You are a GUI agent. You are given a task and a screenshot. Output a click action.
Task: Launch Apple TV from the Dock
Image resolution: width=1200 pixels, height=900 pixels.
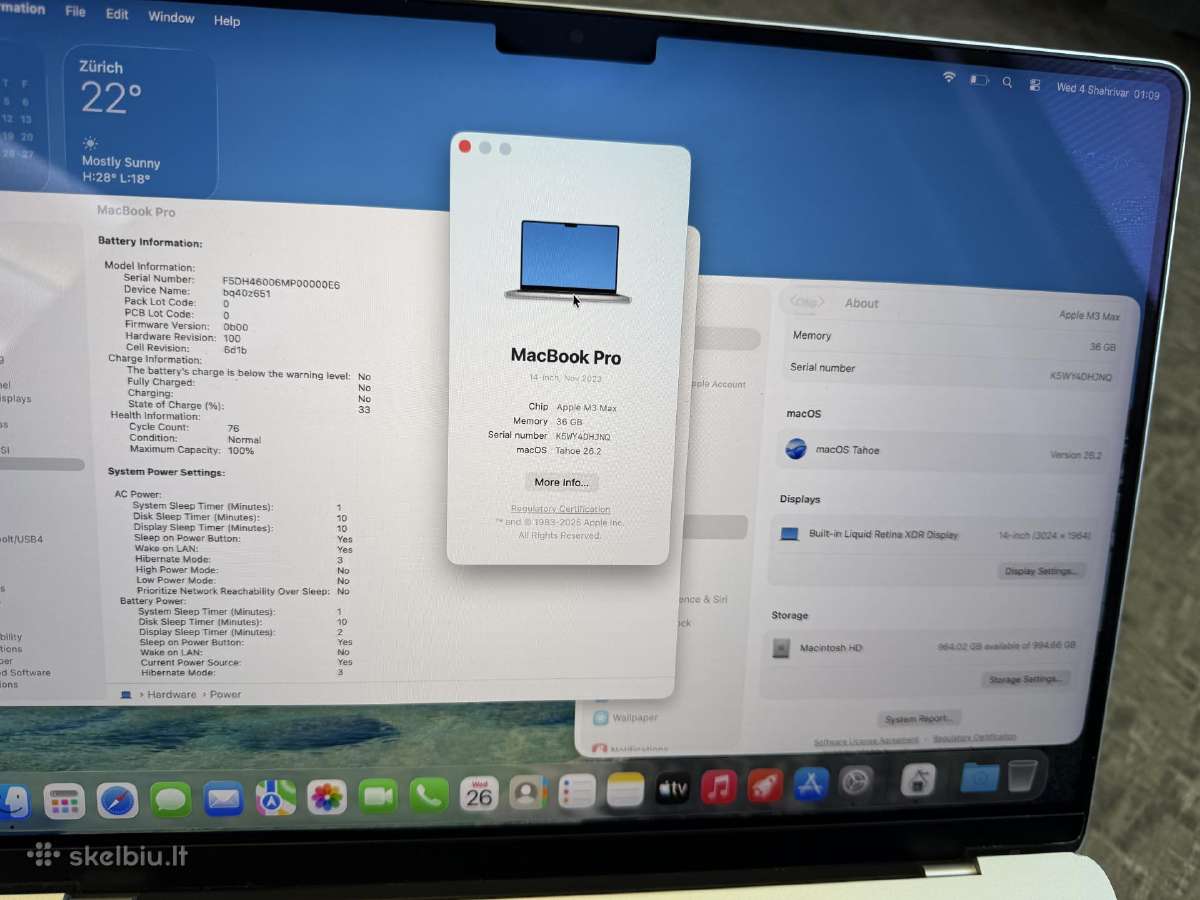pos(672,789)
